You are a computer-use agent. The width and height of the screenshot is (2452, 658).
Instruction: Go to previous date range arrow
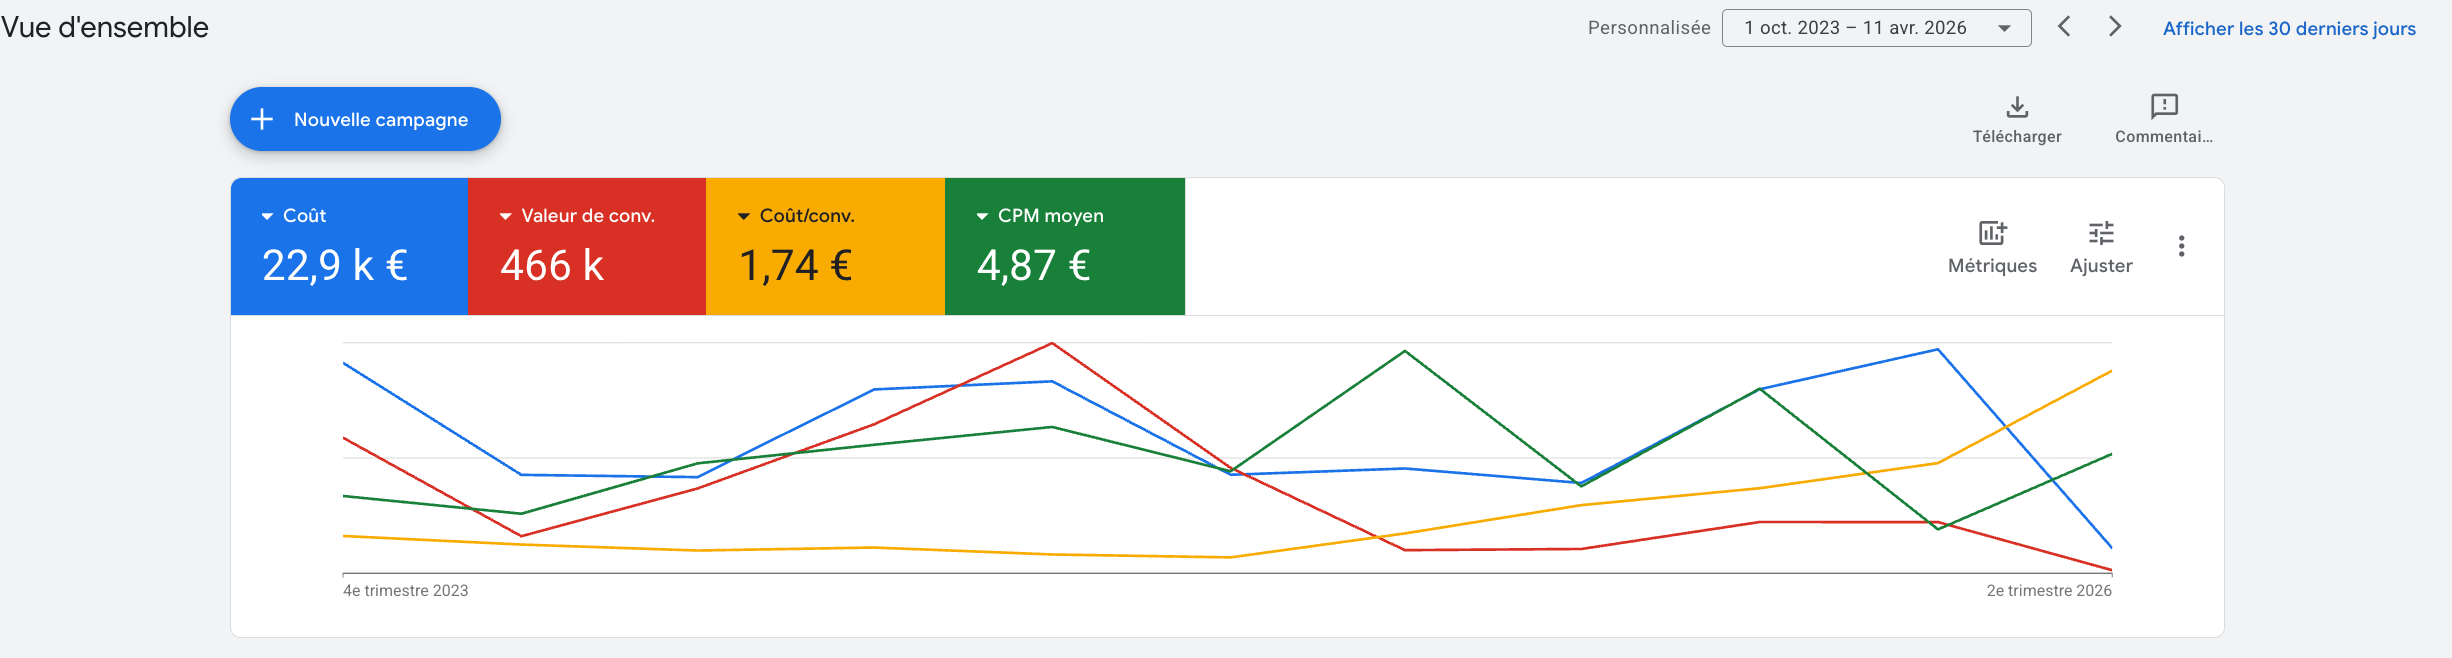click(2064, 27)
